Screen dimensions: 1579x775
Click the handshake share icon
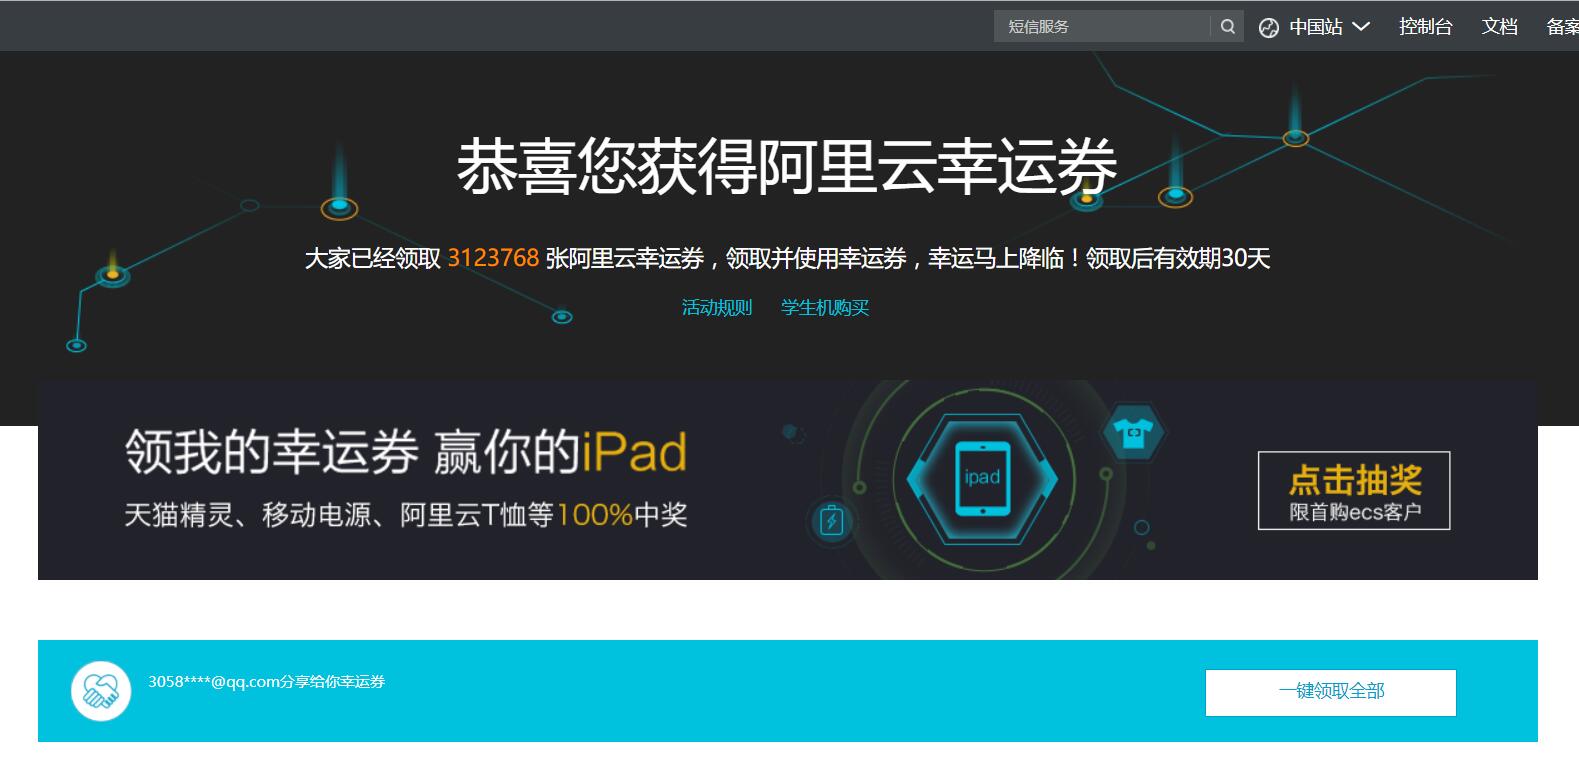pos(101,691)
